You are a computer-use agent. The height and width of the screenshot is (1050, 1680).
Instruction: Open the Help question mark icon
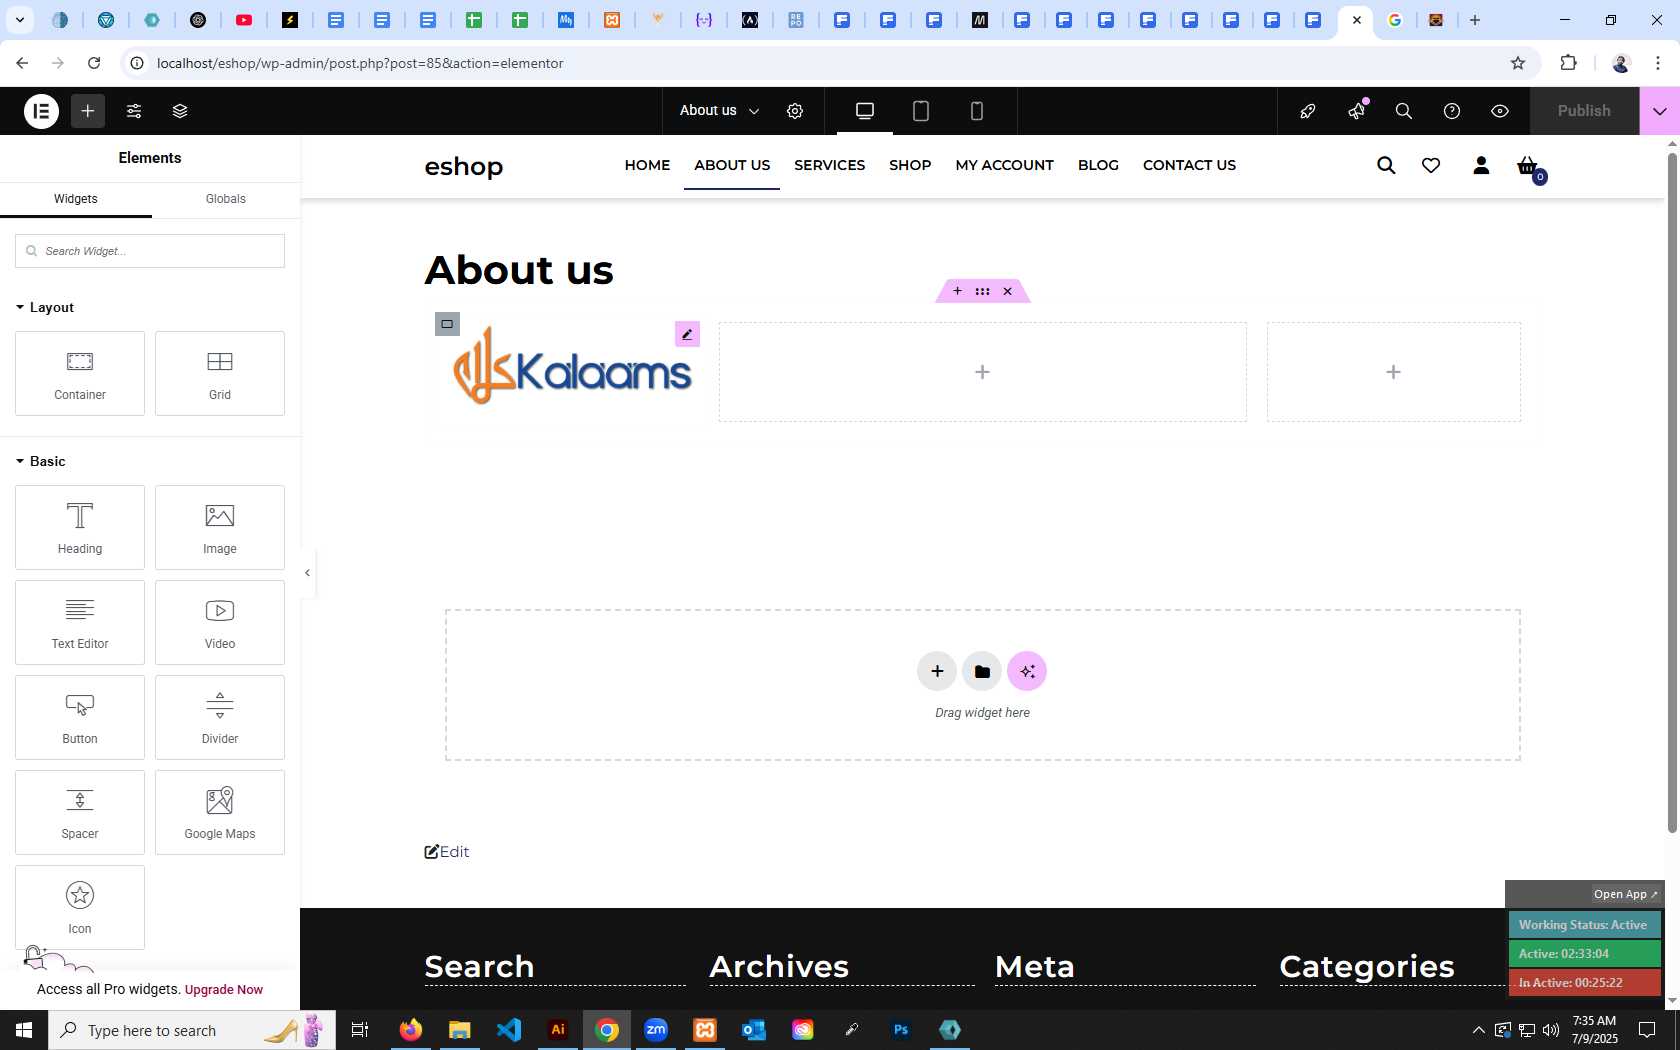(1452, 111)
